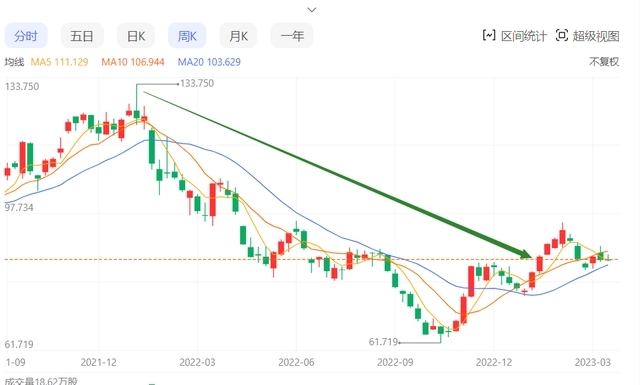Screen dimensions: 640x385
Task: Open the 不复权 adjustment dropdown
Action: [604, 62]
